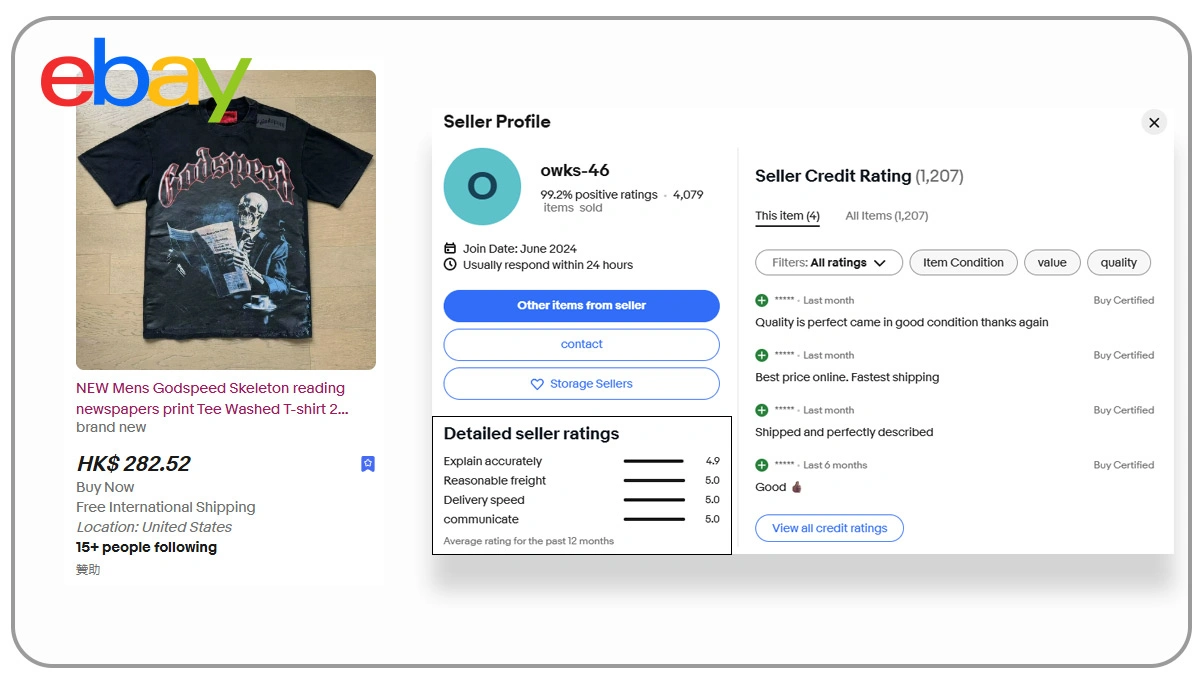
Task: Toggle the Item Condition filter chip
Action: (963, 263)
